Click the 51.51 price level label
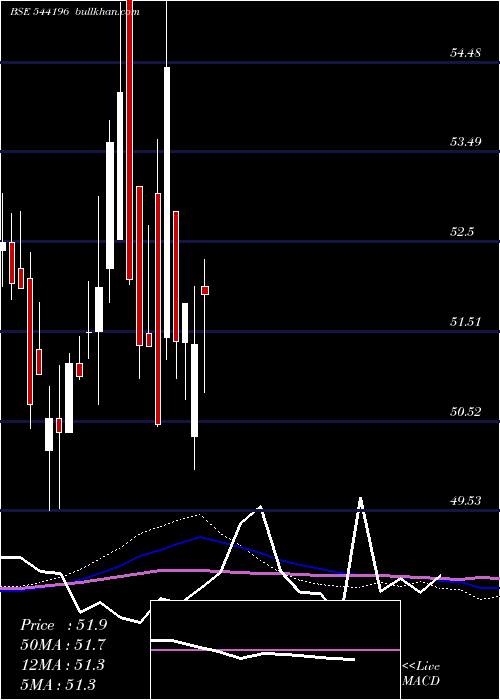The height and width of the screenshot is (700, 500). click(465, 321)
